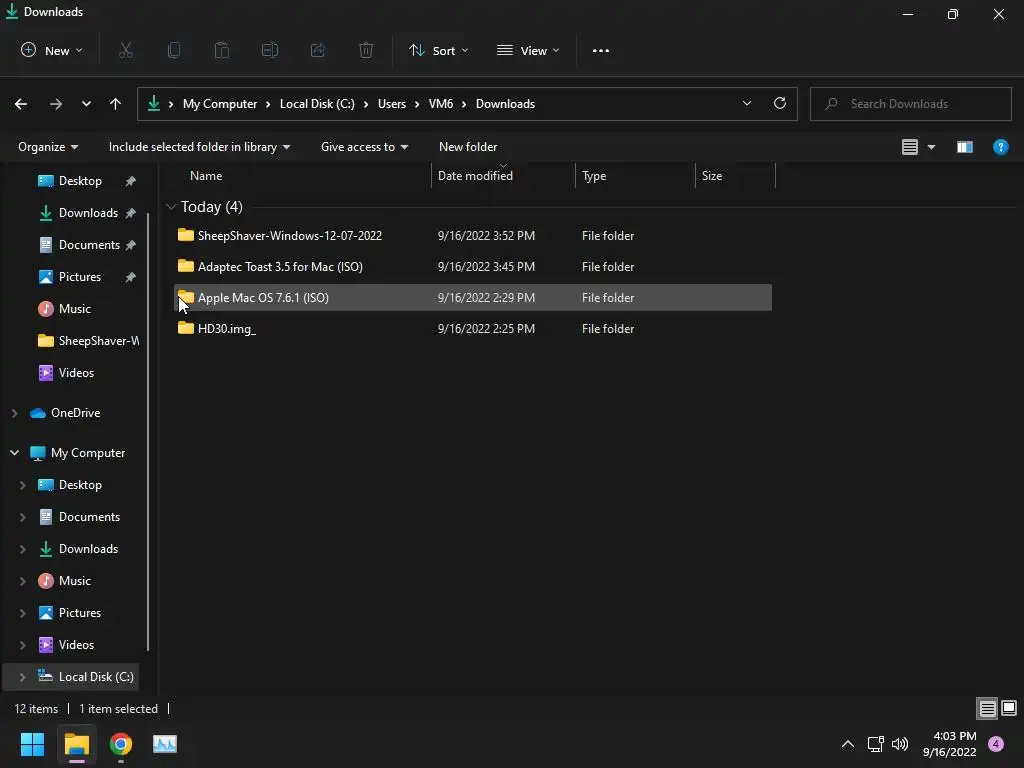Expand the Music node under My Computer
This screenshot has width=1024, height=768.
pyautogui.click(x=23, y=581)
